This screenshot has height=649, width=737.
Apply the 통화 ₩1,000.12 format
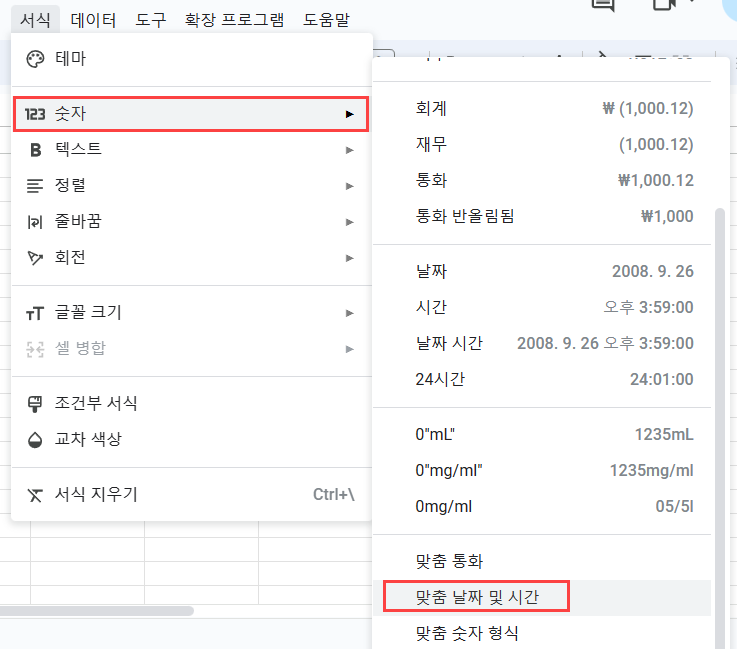[542, 180]
